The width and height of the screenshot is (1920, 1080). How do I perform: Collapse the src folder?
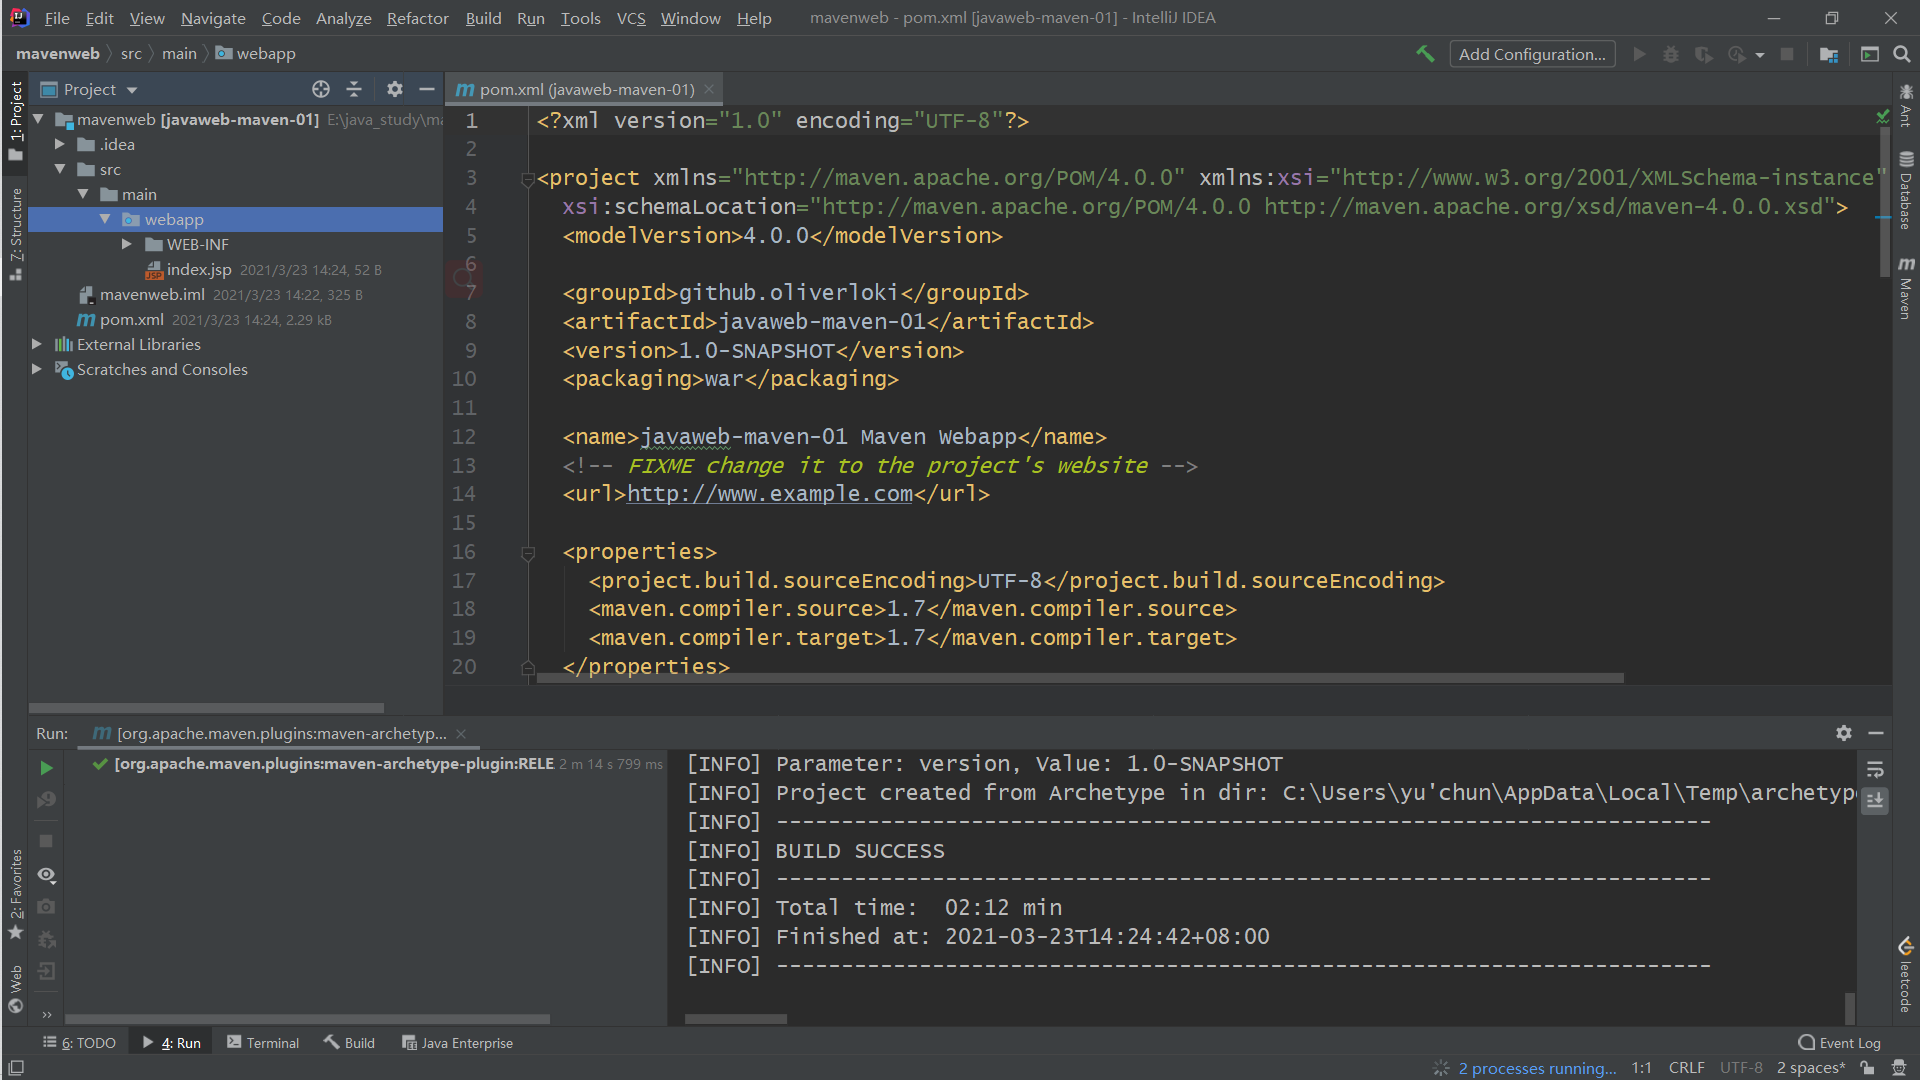tap(60, 169)
